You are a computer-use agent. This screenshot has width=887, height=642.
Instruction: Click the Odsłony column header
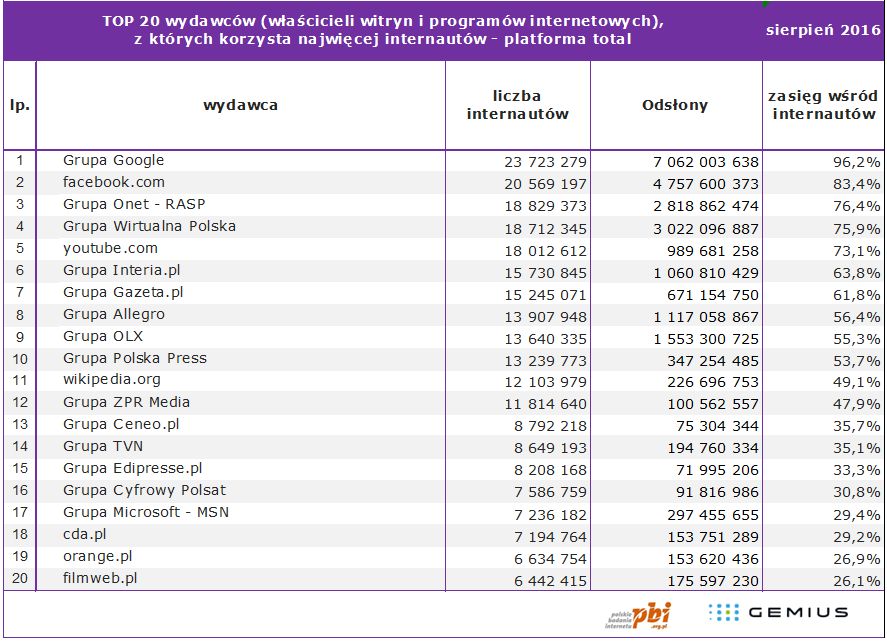click(675, 105)
